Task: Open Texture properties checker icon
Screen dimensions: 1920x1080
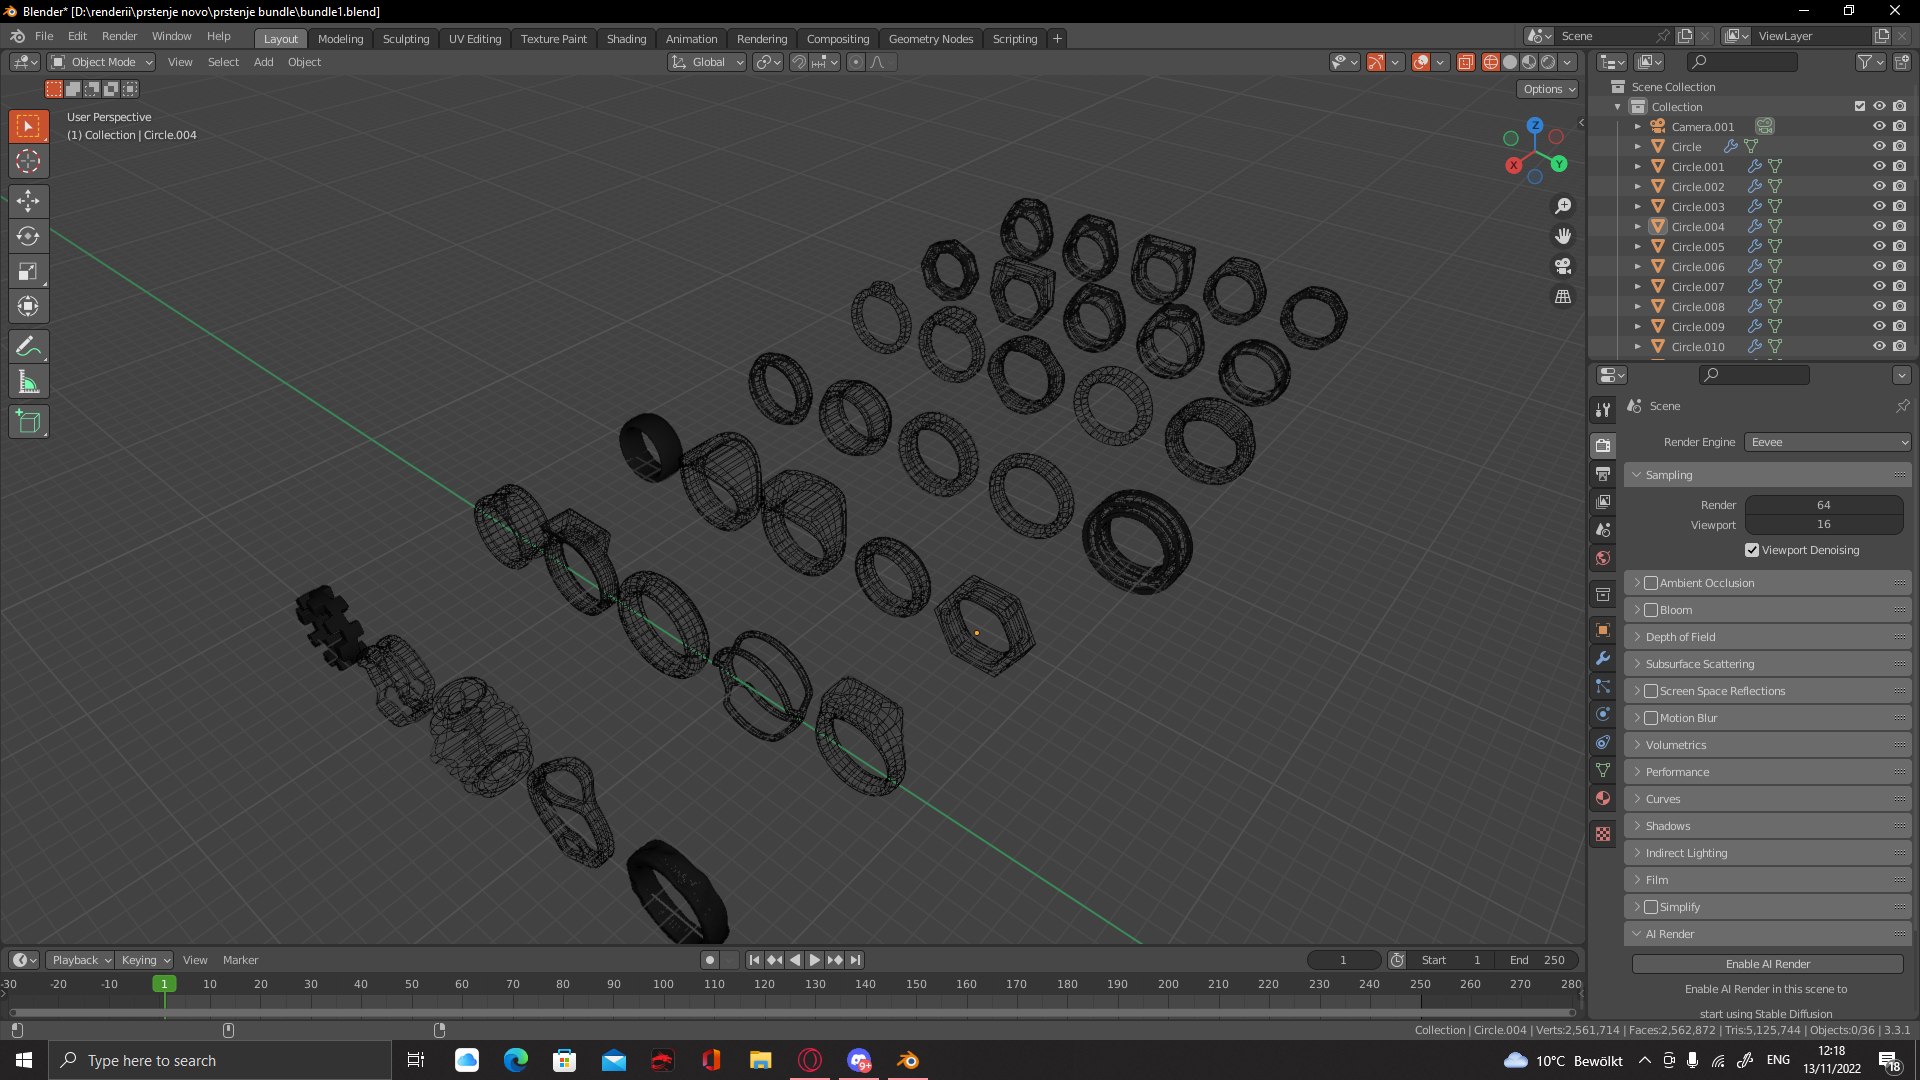Action: (x=1603, y=834)
